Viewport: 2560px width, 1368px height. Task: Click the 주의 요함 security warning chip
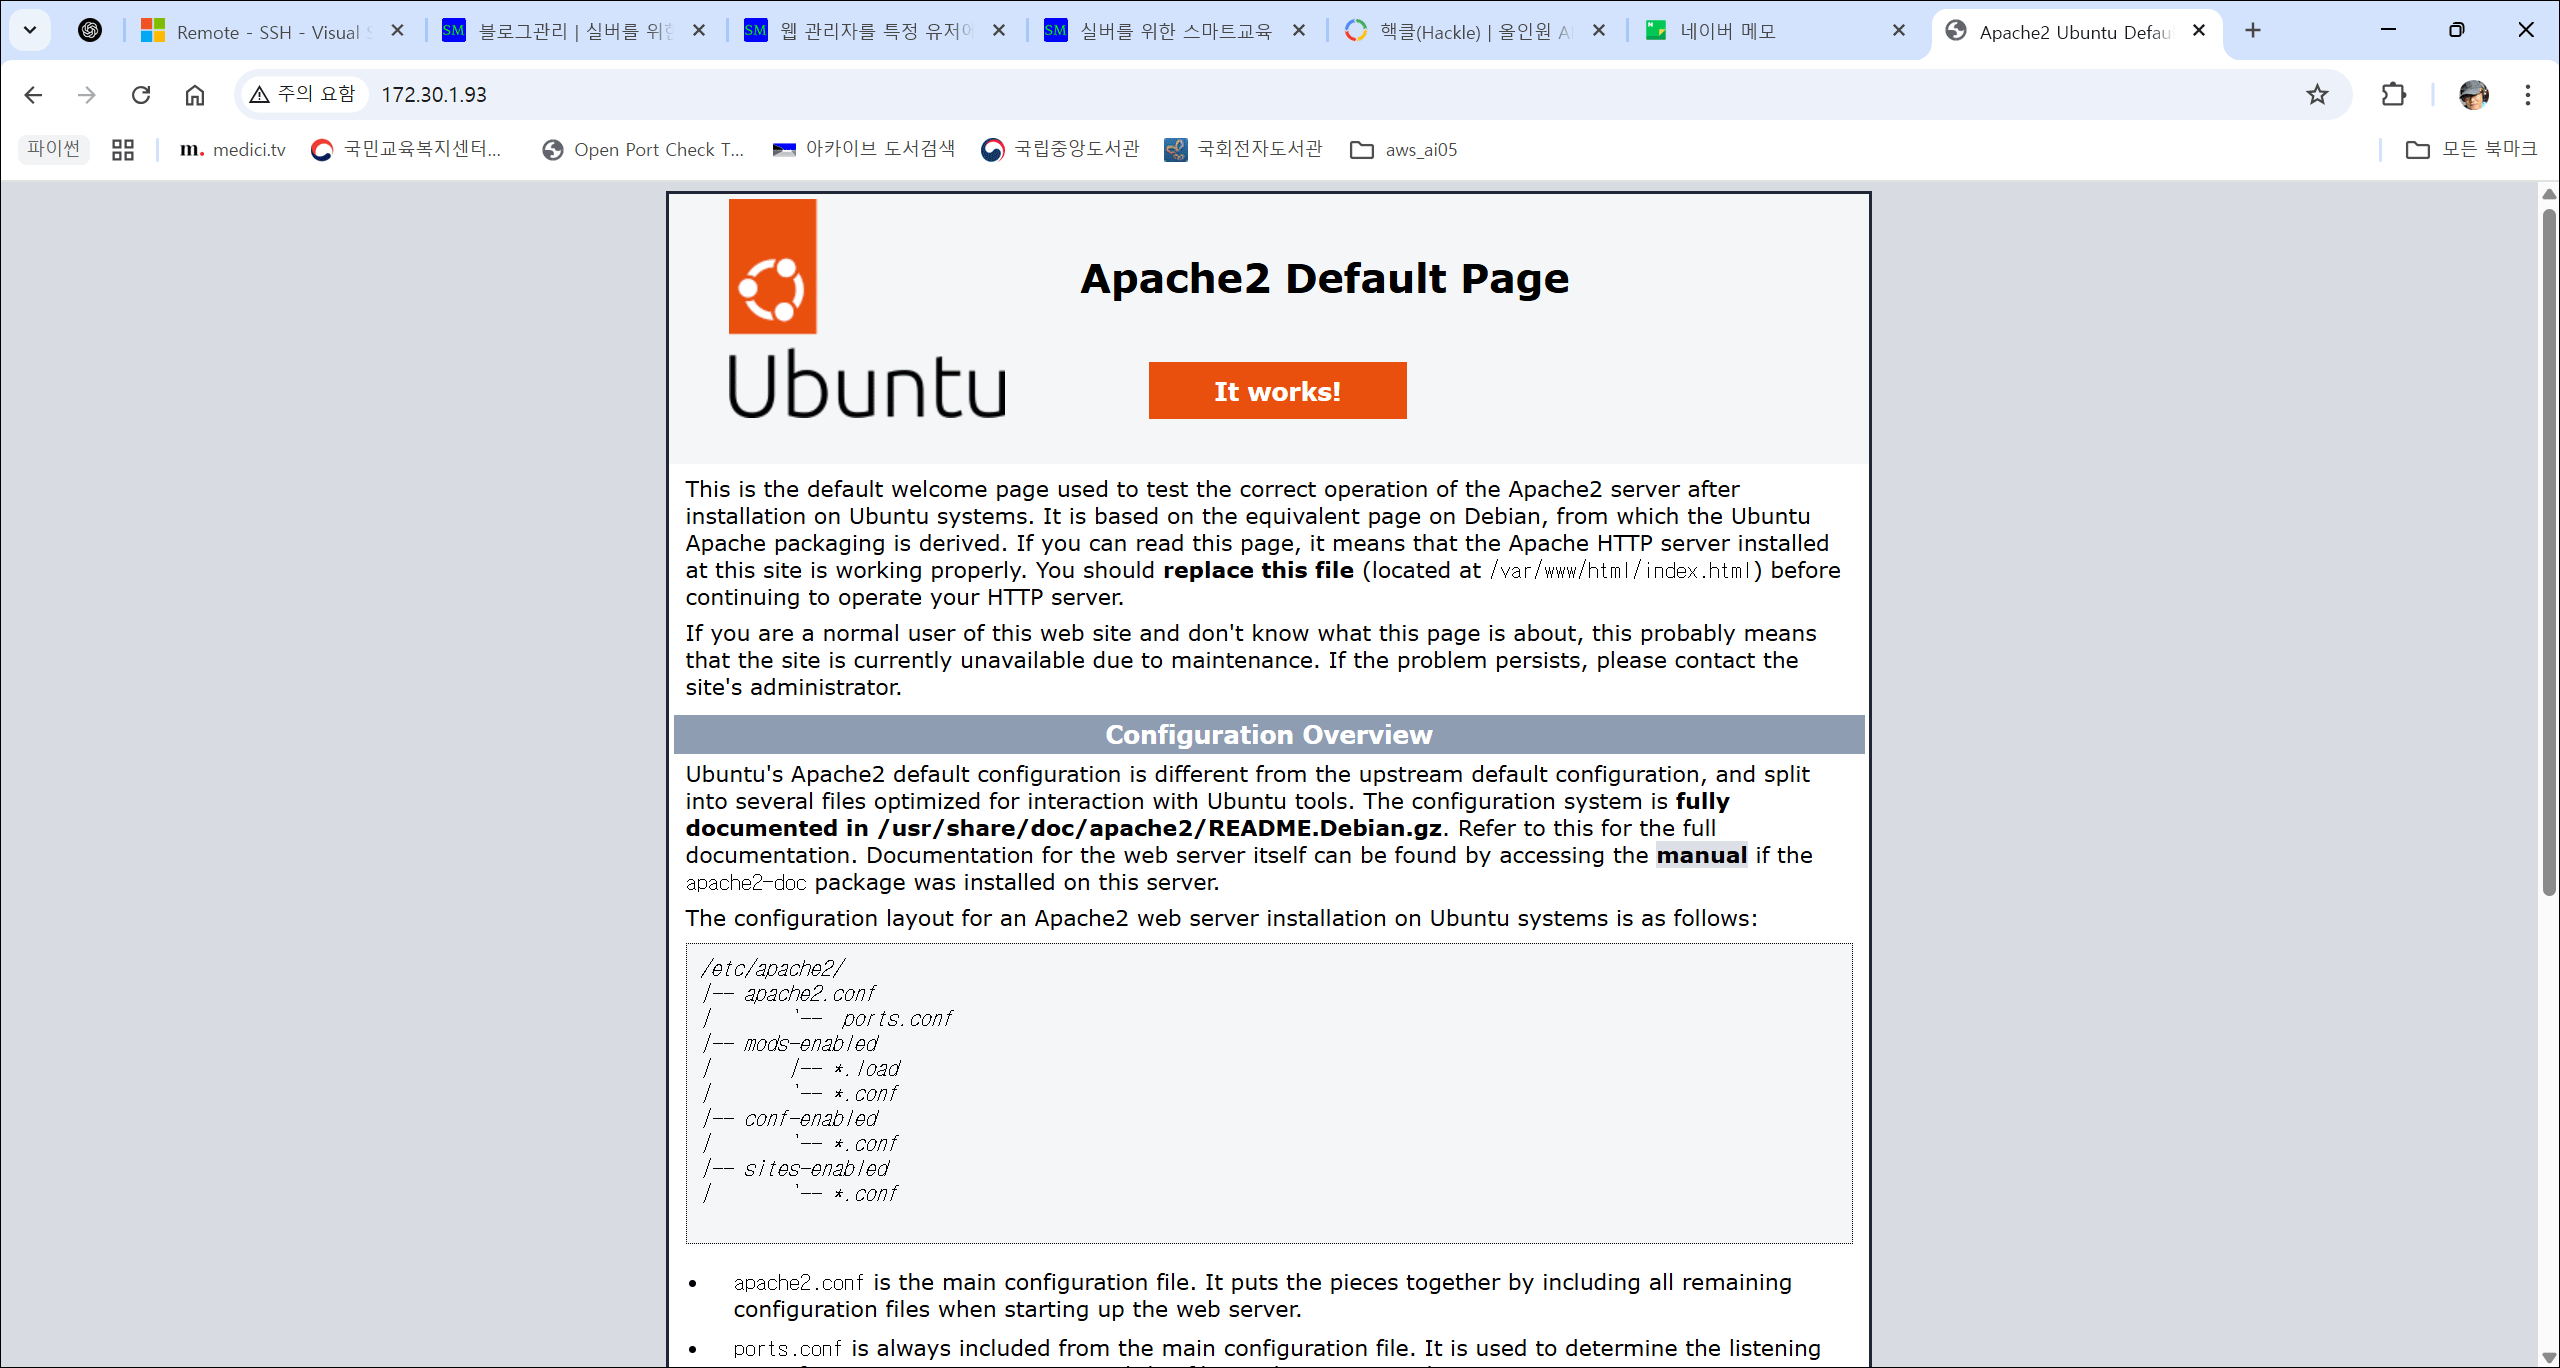click(x=304, y=95)
